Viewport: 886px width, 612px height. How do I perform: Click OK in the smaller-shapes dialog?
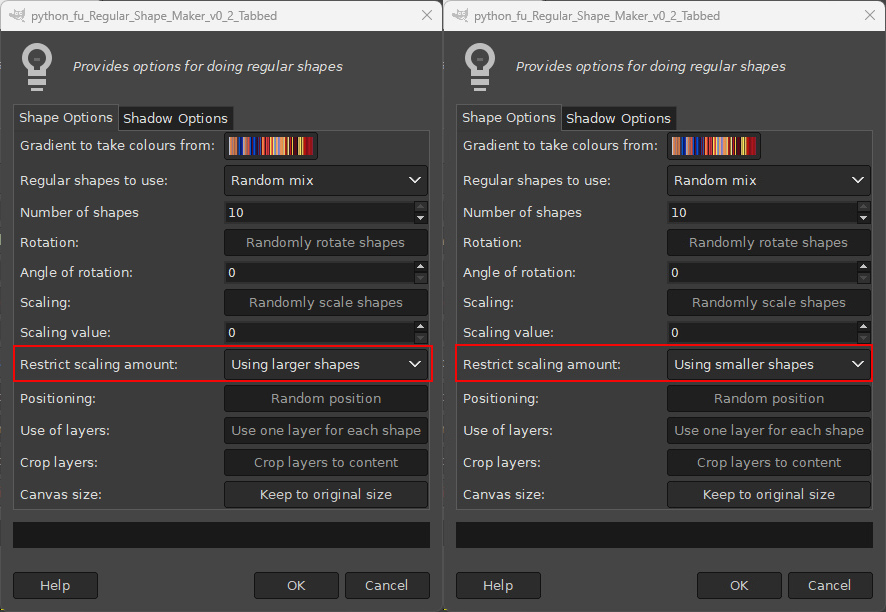[739, 585]
